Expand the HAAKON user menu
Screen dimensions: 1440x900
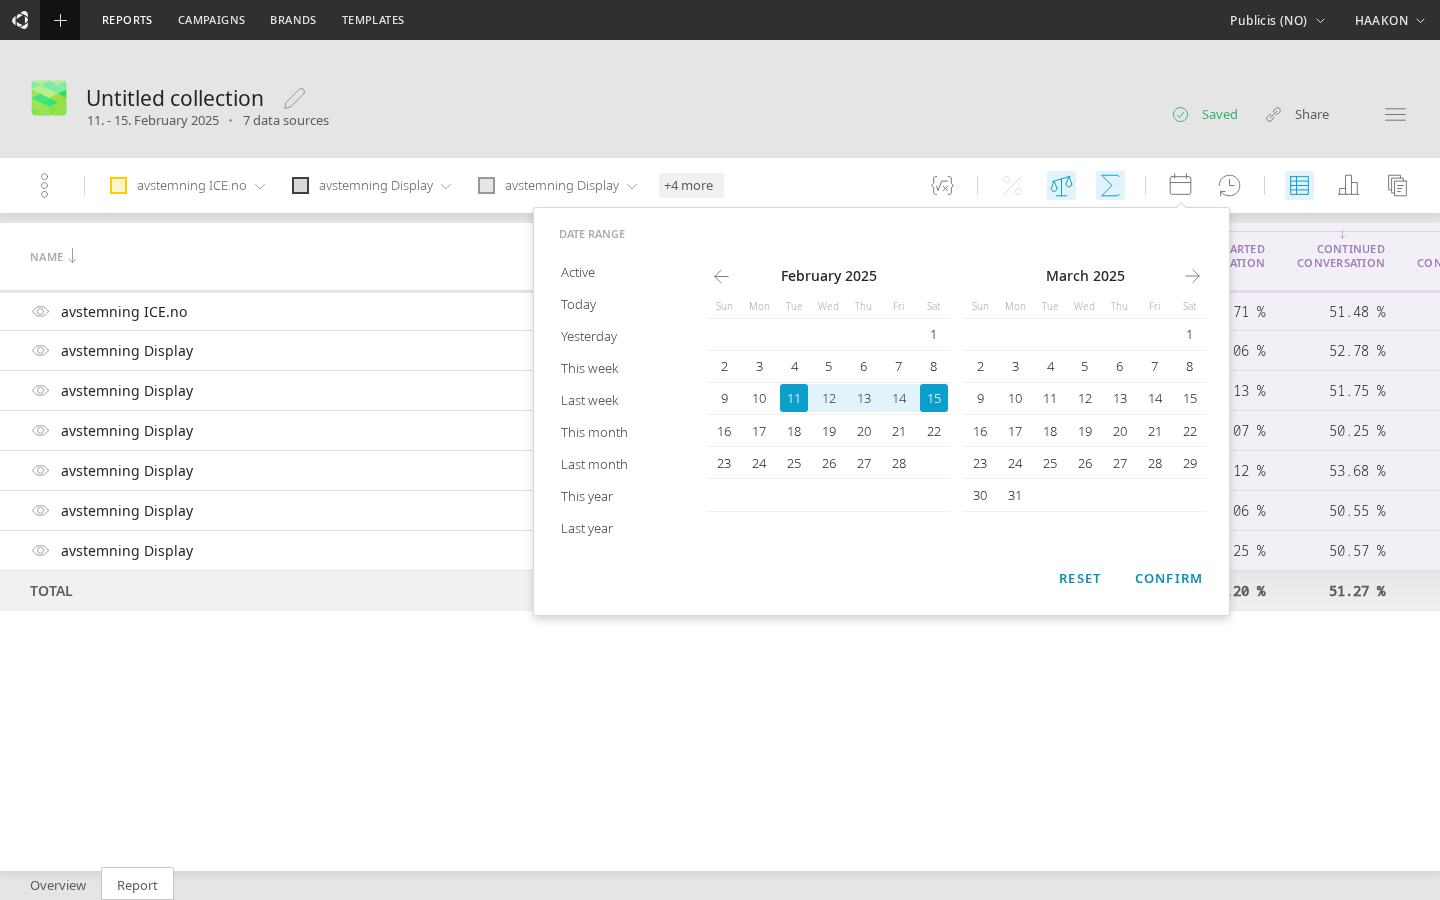(1390, 19)
